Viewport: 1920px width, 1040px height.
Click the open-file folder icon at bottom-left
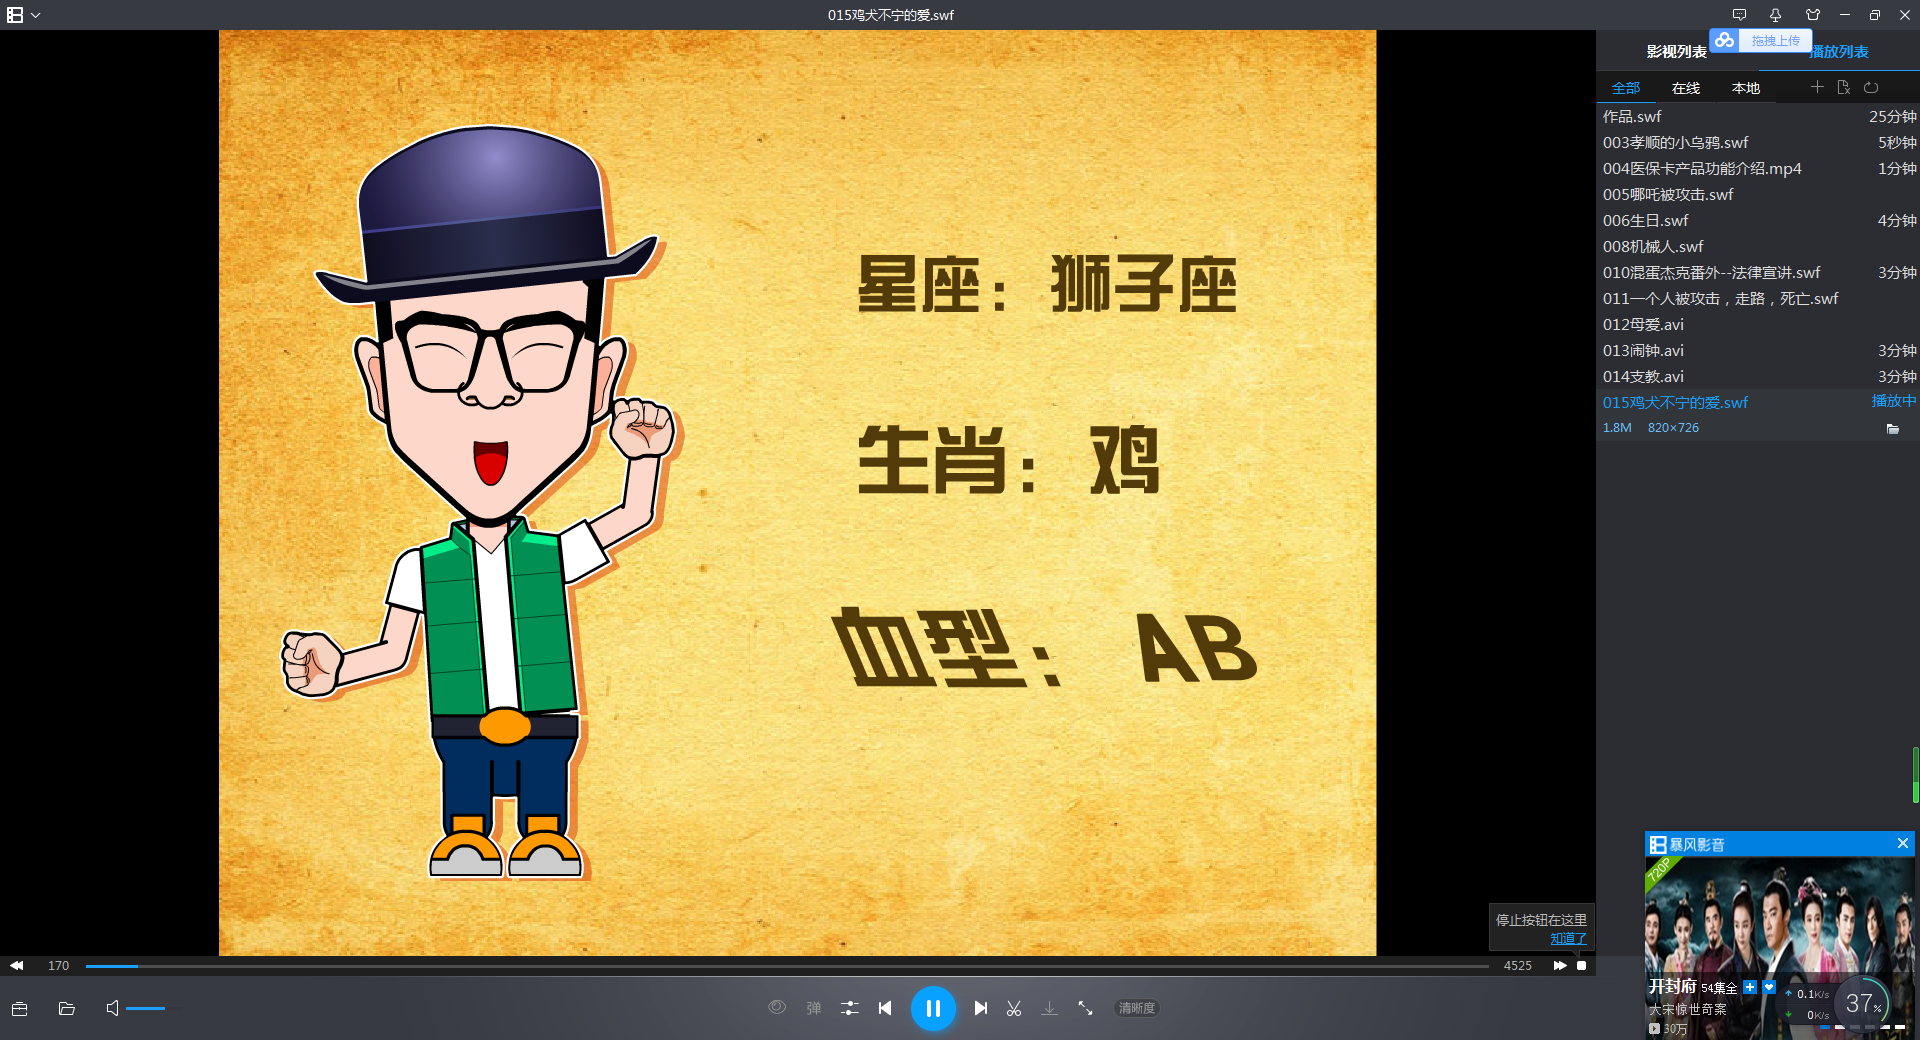[x=67, y=1008]
